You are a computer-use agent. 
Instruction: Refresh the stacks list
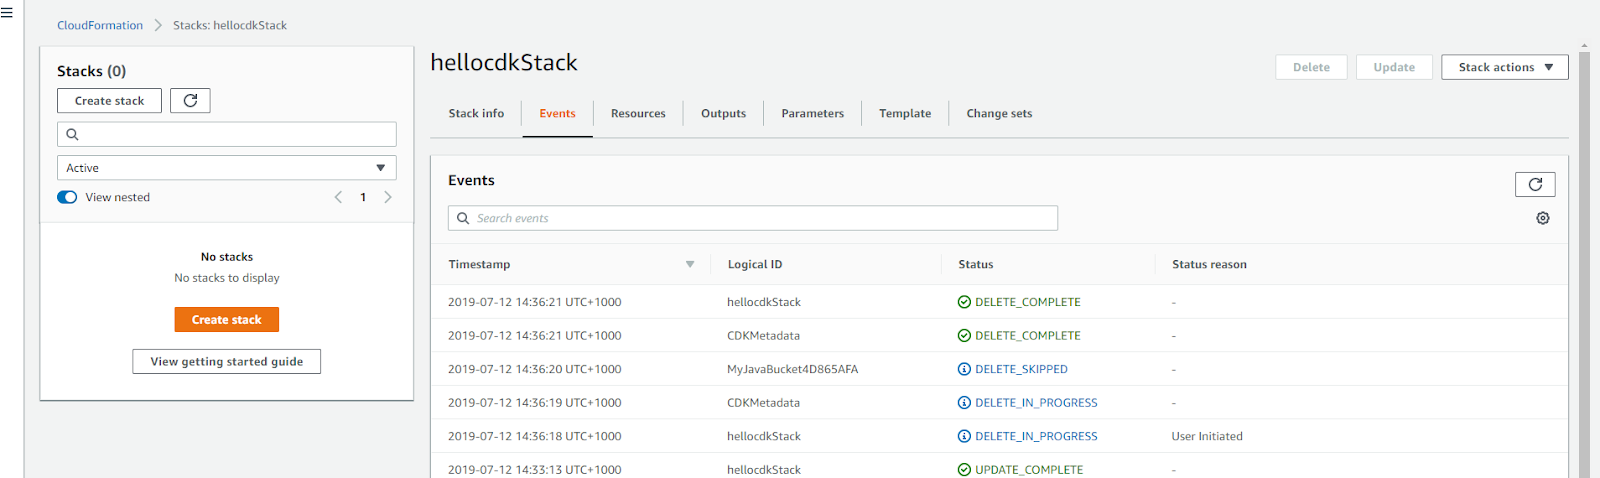(190, 101)
